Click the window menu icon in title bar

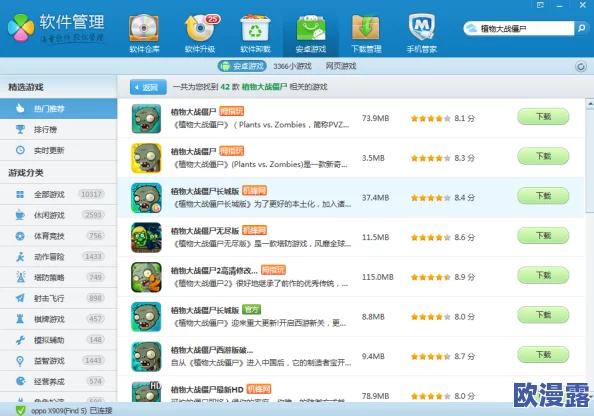(x=540, y=5)
